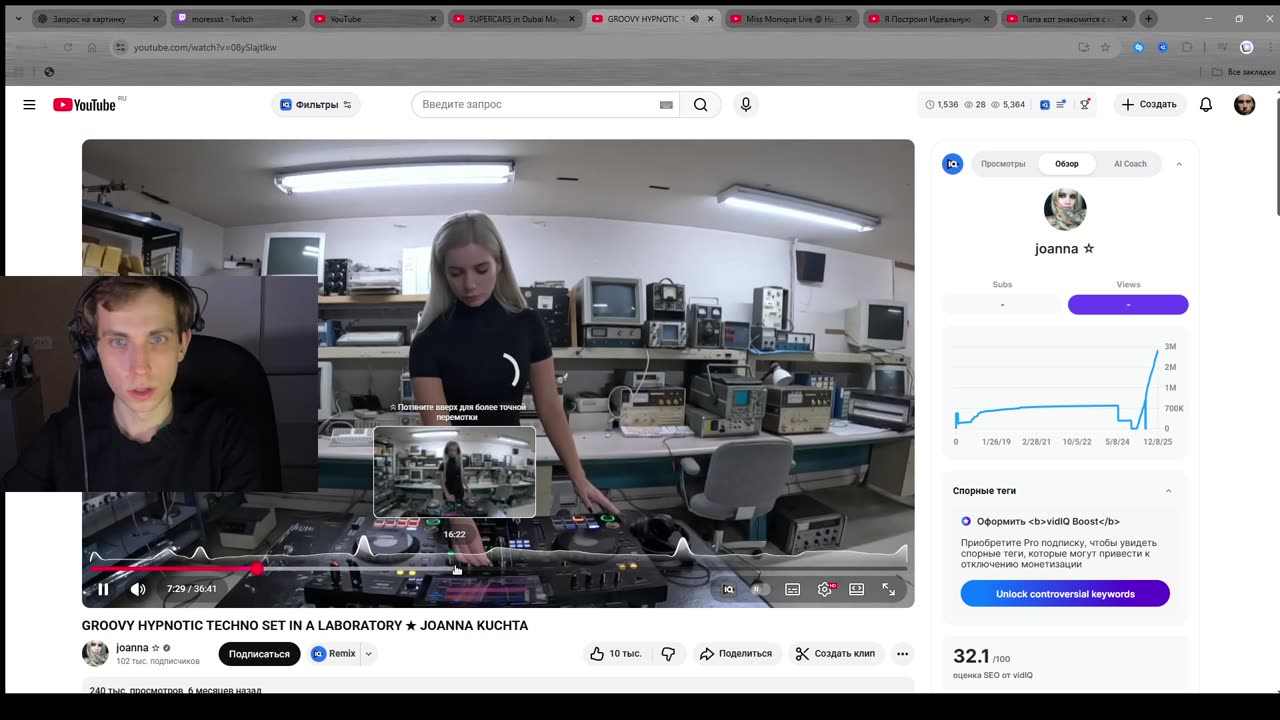Open the Создать create menu
Viewport: 1280px width, 720px height.
coord(1148,104)
